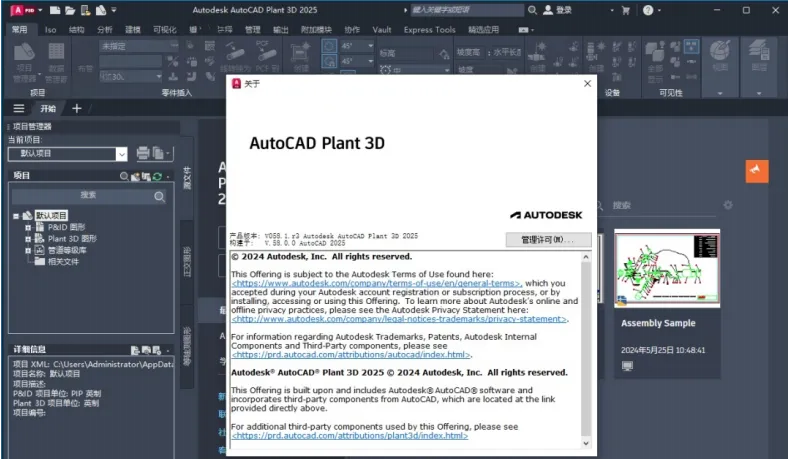
Task: Click the About dialog scroll up arrow
Action: pos(586,257)
